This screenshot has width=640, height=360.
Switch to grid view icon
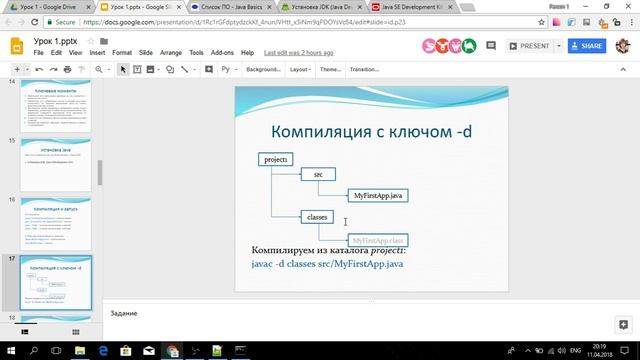(76, 332)
